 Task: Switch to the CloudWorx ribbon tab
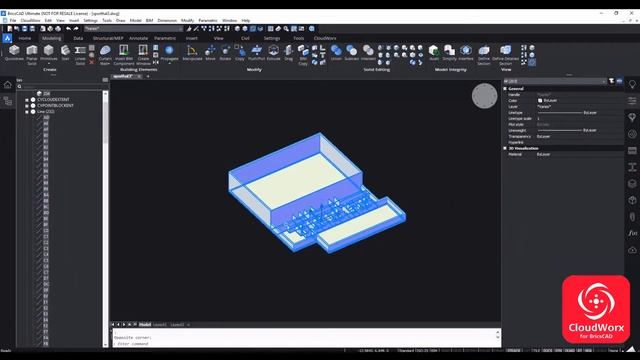[x=325, y=38]
